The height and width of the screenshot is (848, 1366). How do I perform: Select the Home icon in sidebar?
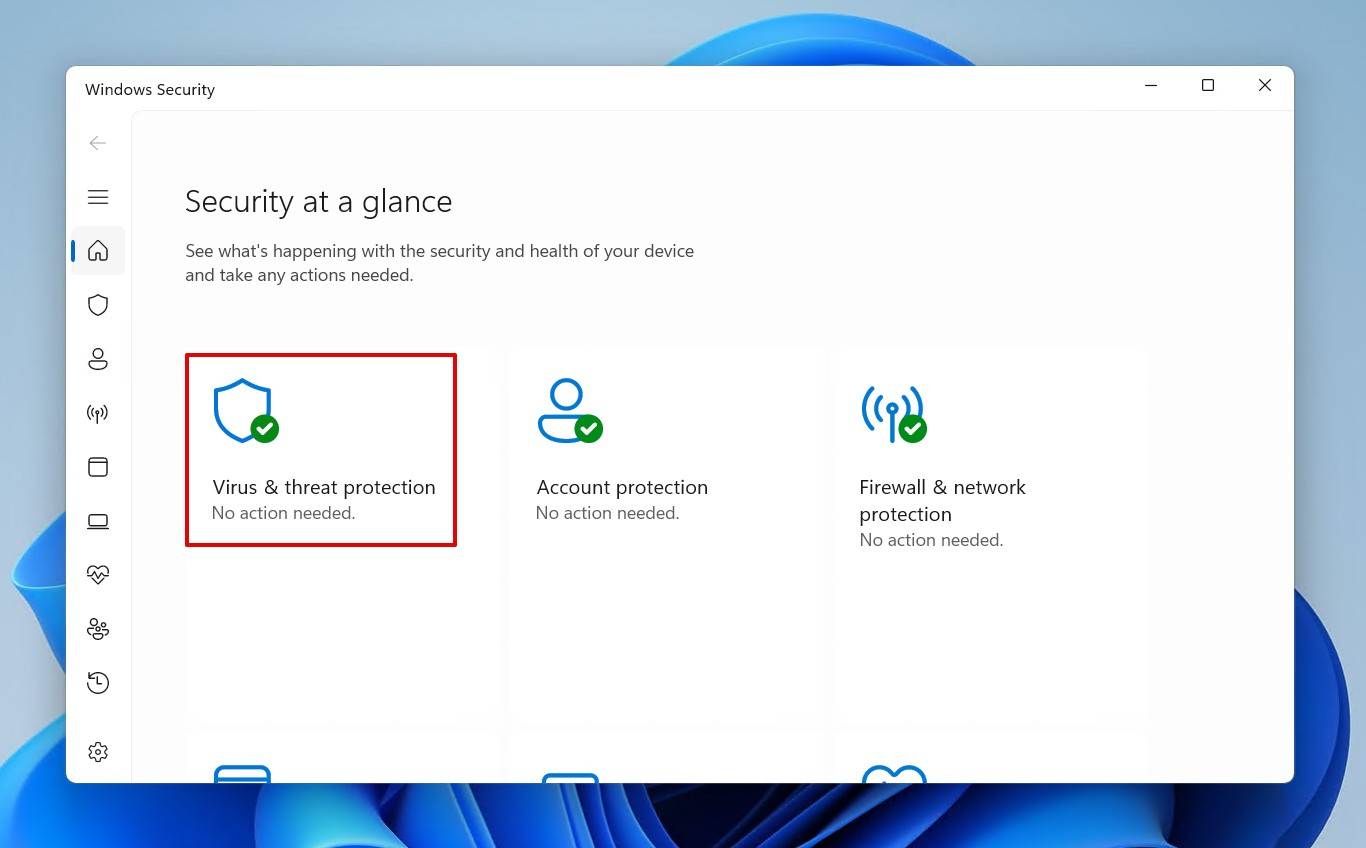point(98,251)
